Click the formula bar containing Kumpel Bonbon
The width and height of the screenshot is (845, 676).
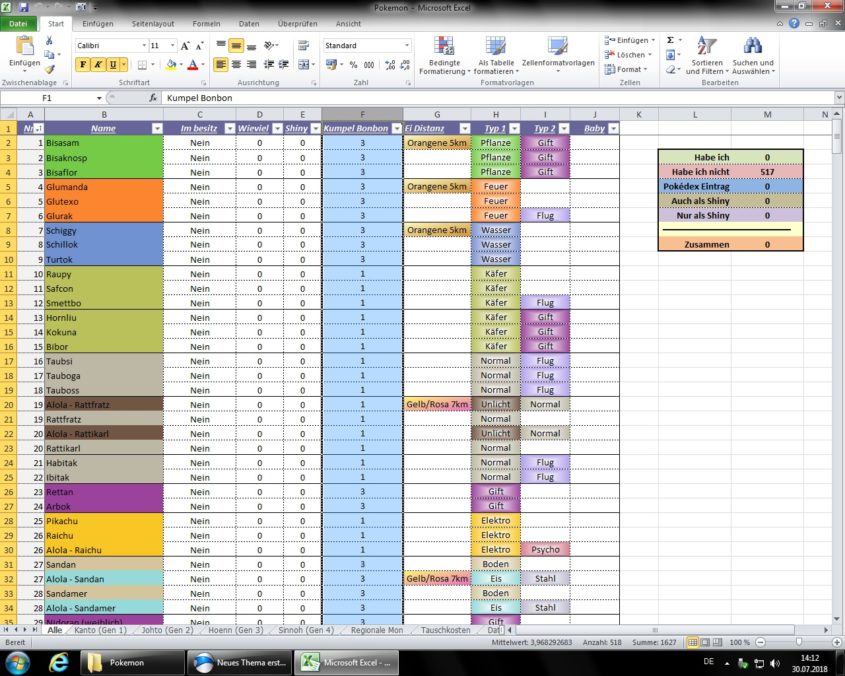pyautogui.click(x=498, y=98)
